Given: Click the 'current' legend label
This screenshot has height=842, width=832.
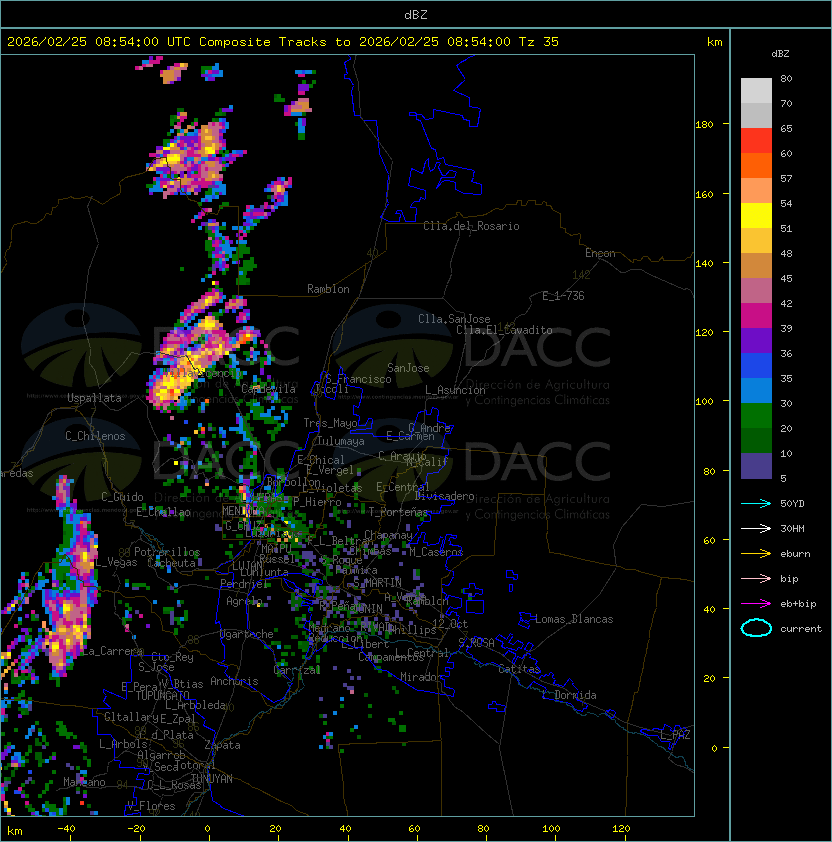Looking at the screenshot, I should 801,628.
